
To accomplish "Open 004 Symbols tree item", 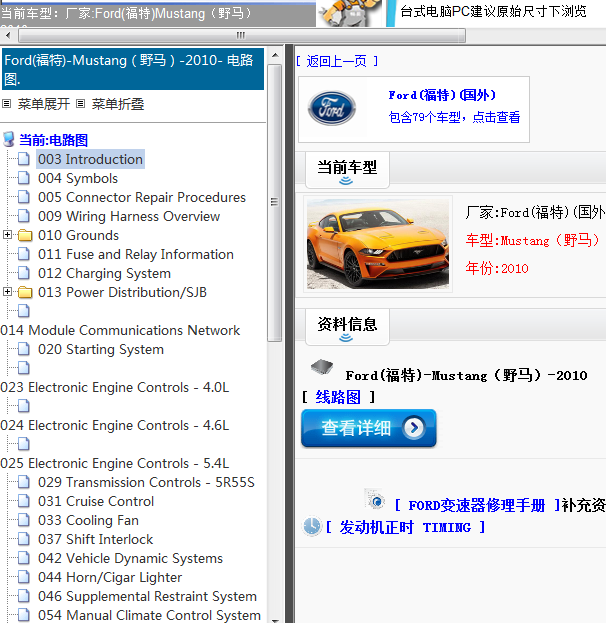I will coord(78,178).
